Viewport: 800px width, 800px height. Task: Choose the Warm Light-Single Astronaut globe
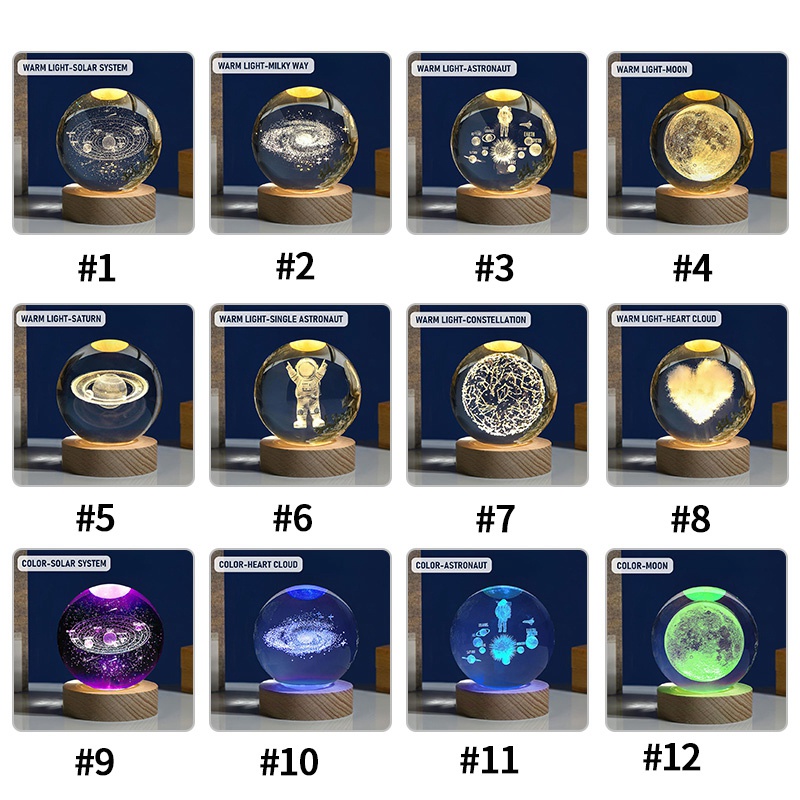click(x=301, y=395)
